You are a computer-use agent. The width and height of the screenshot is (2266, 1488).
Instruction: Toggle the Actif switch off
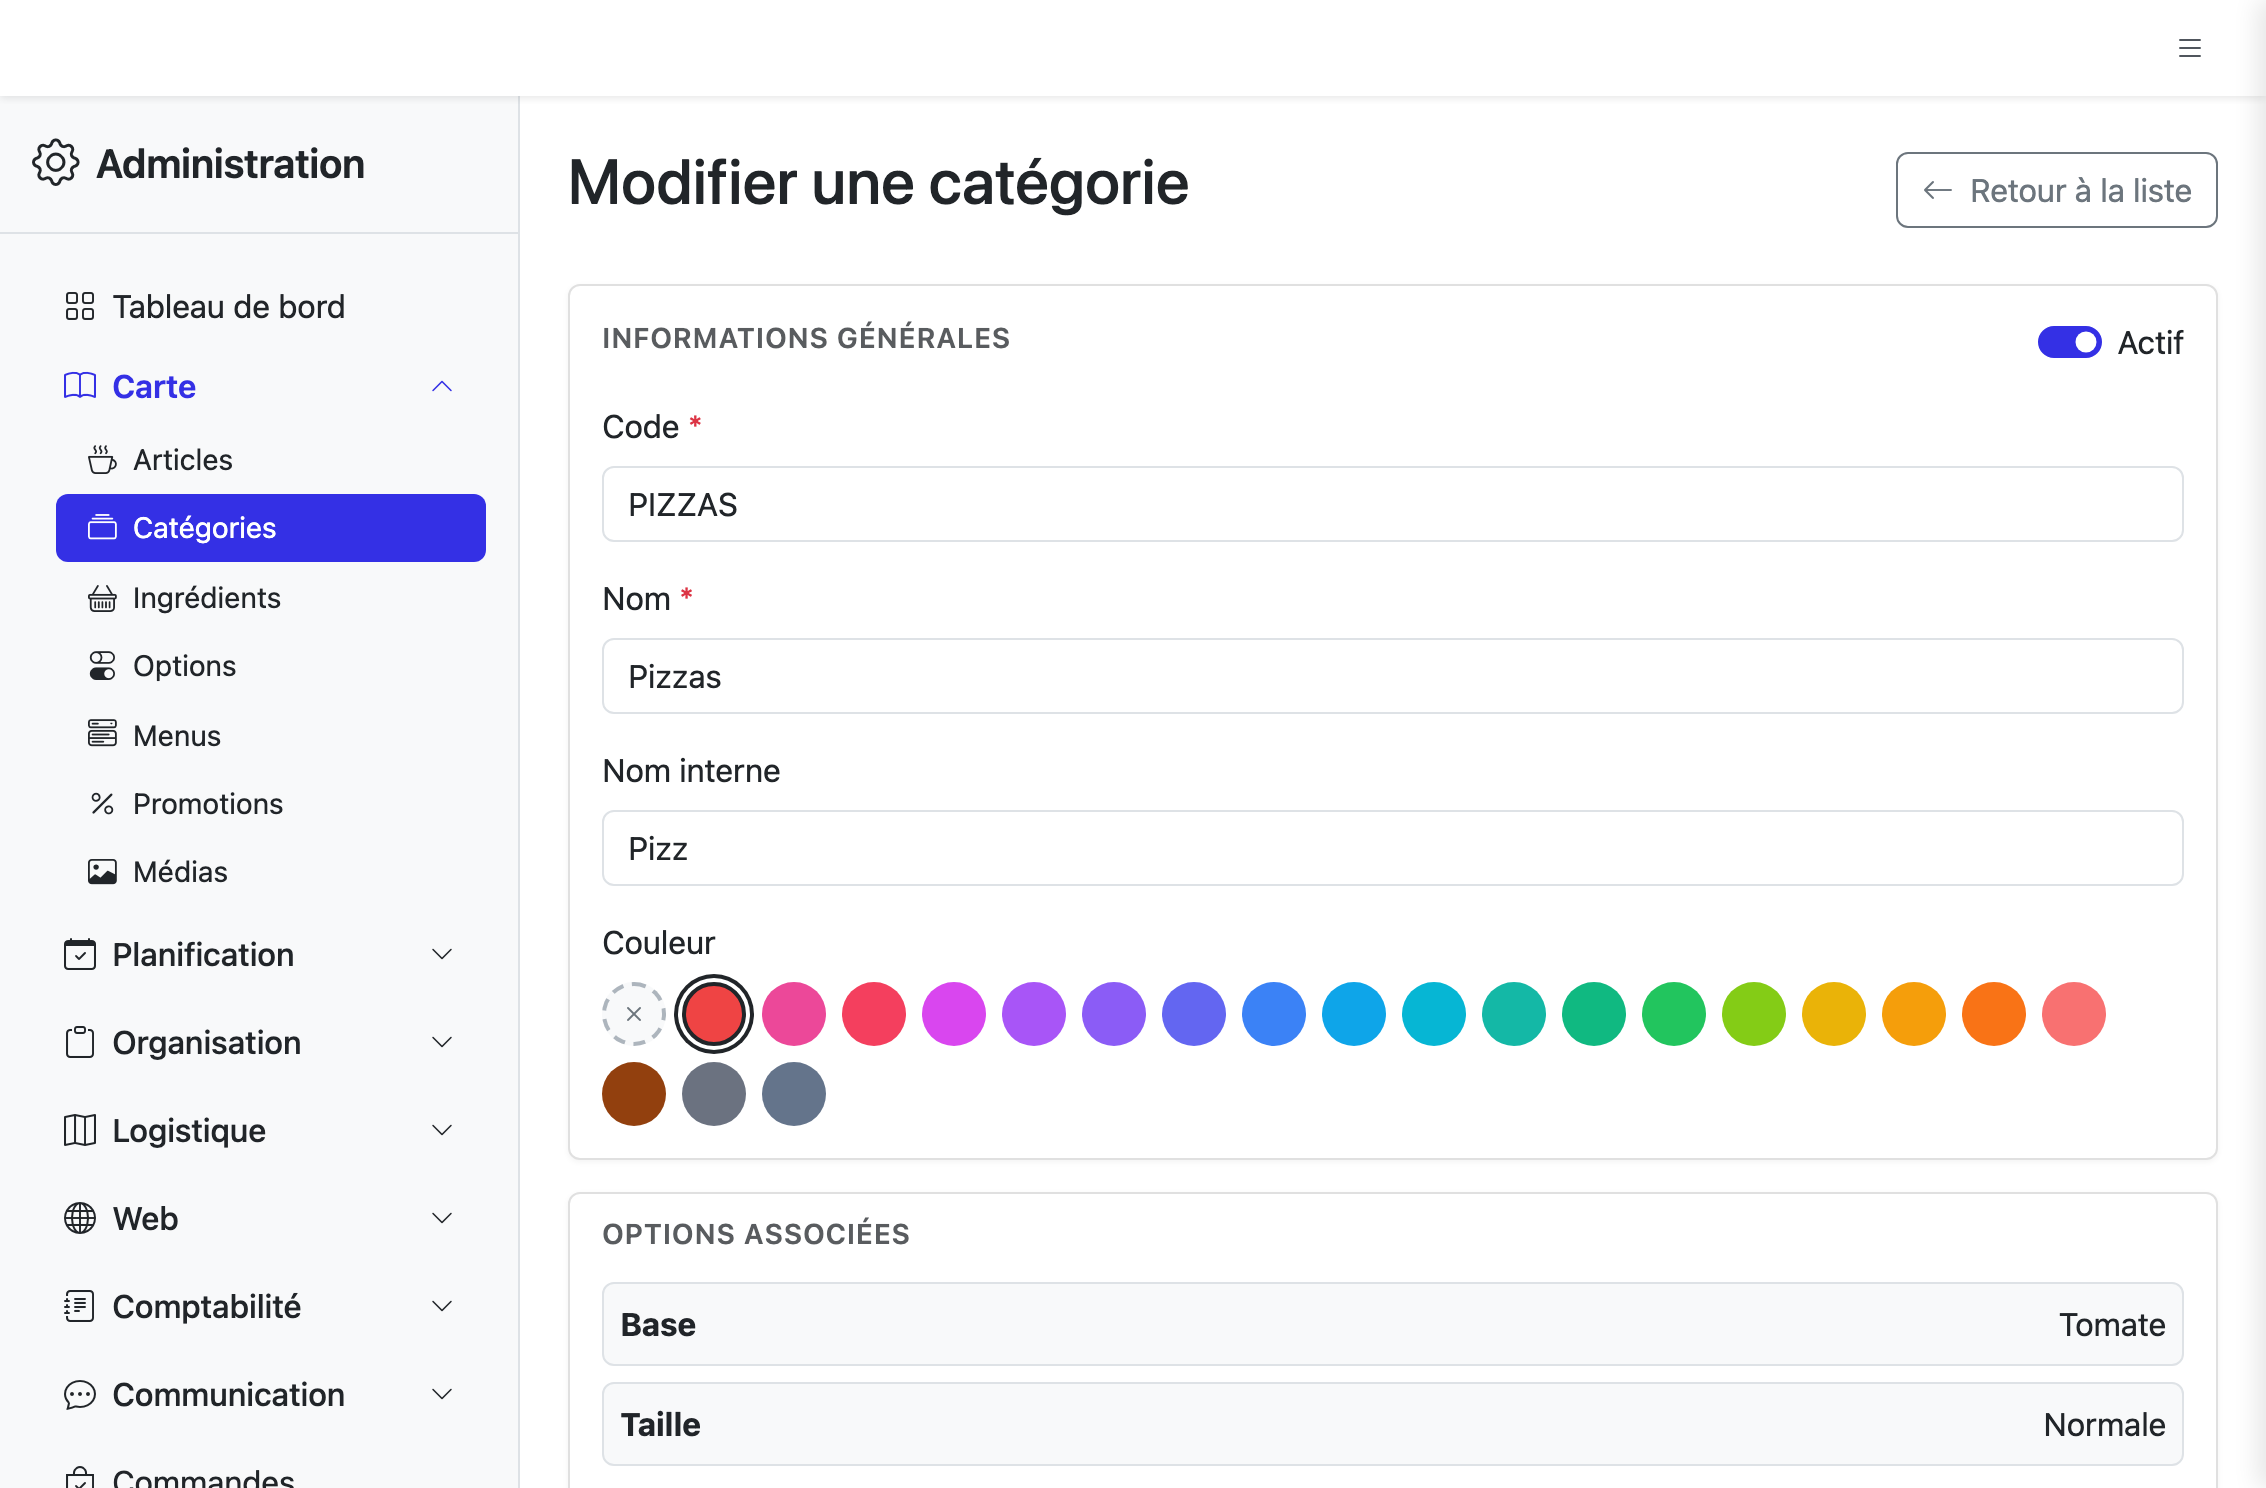pos(2069,342)
